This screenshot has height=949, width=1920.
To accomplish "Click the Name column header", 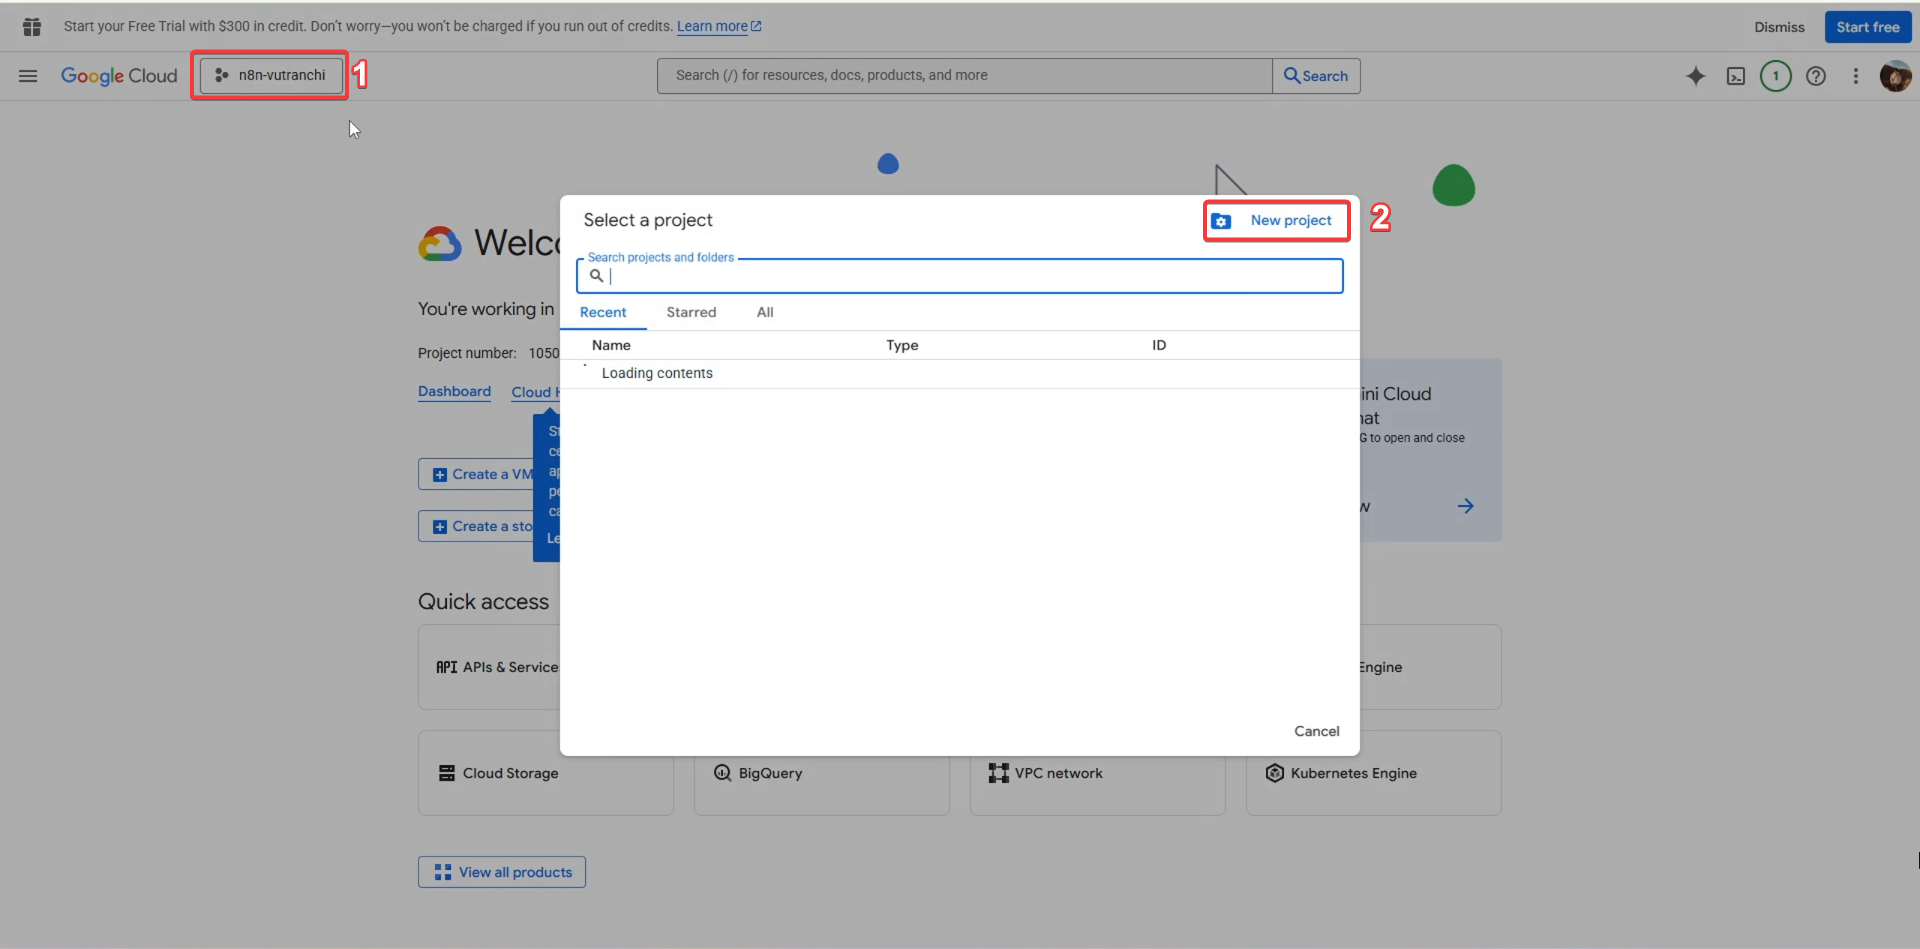I will tap(611, 345).
